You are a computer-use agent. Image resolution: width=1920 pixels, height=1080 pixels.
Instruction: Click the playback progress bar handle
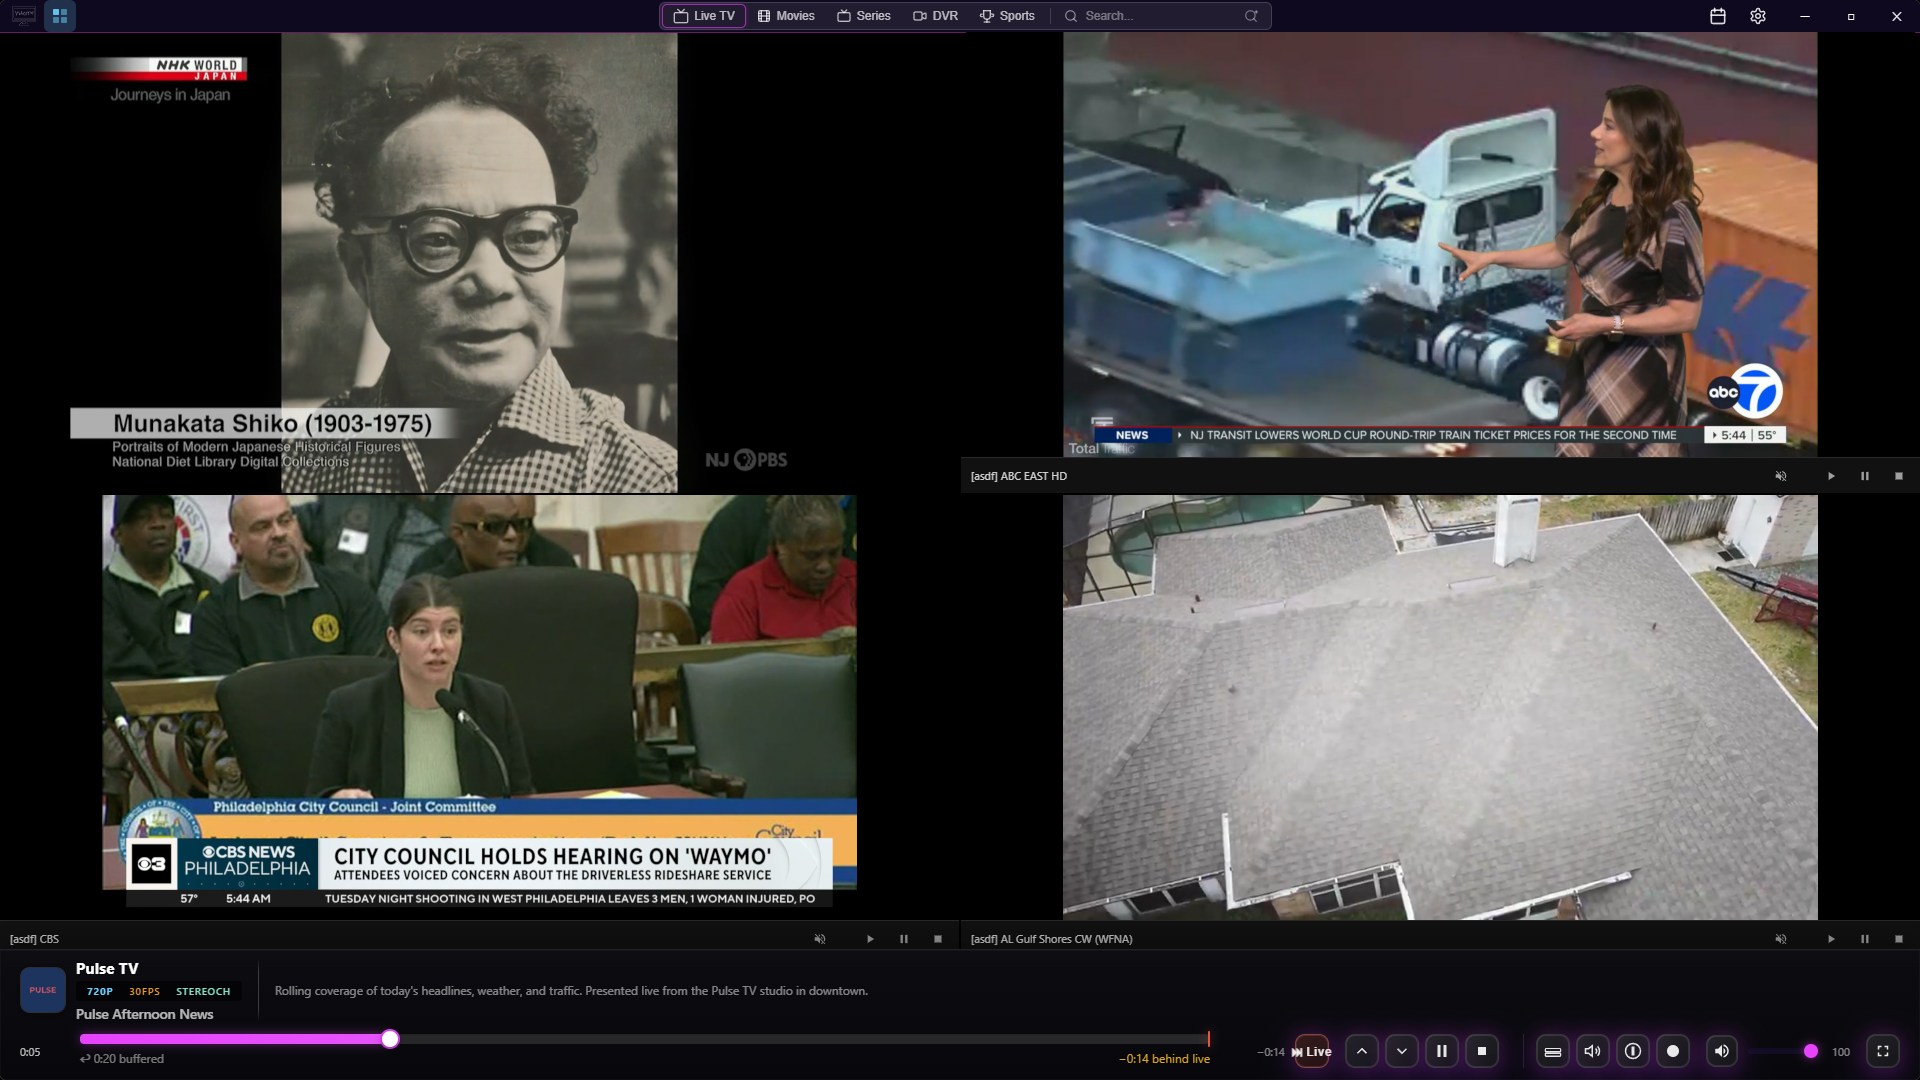(x=390, y=1039)
